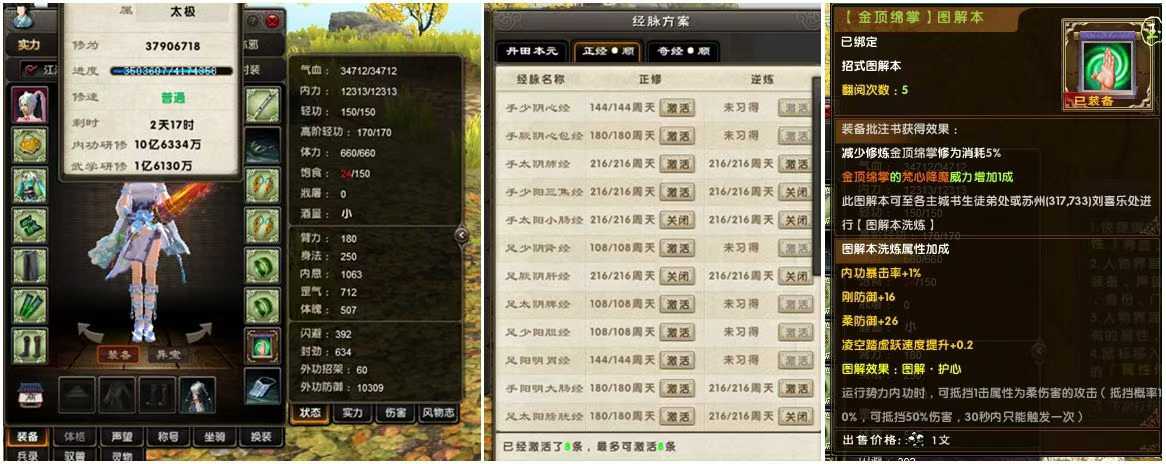This screenshot has height=464, width=1166.
Task: Click the character portrait equipment slot
Action: point(30,105)
